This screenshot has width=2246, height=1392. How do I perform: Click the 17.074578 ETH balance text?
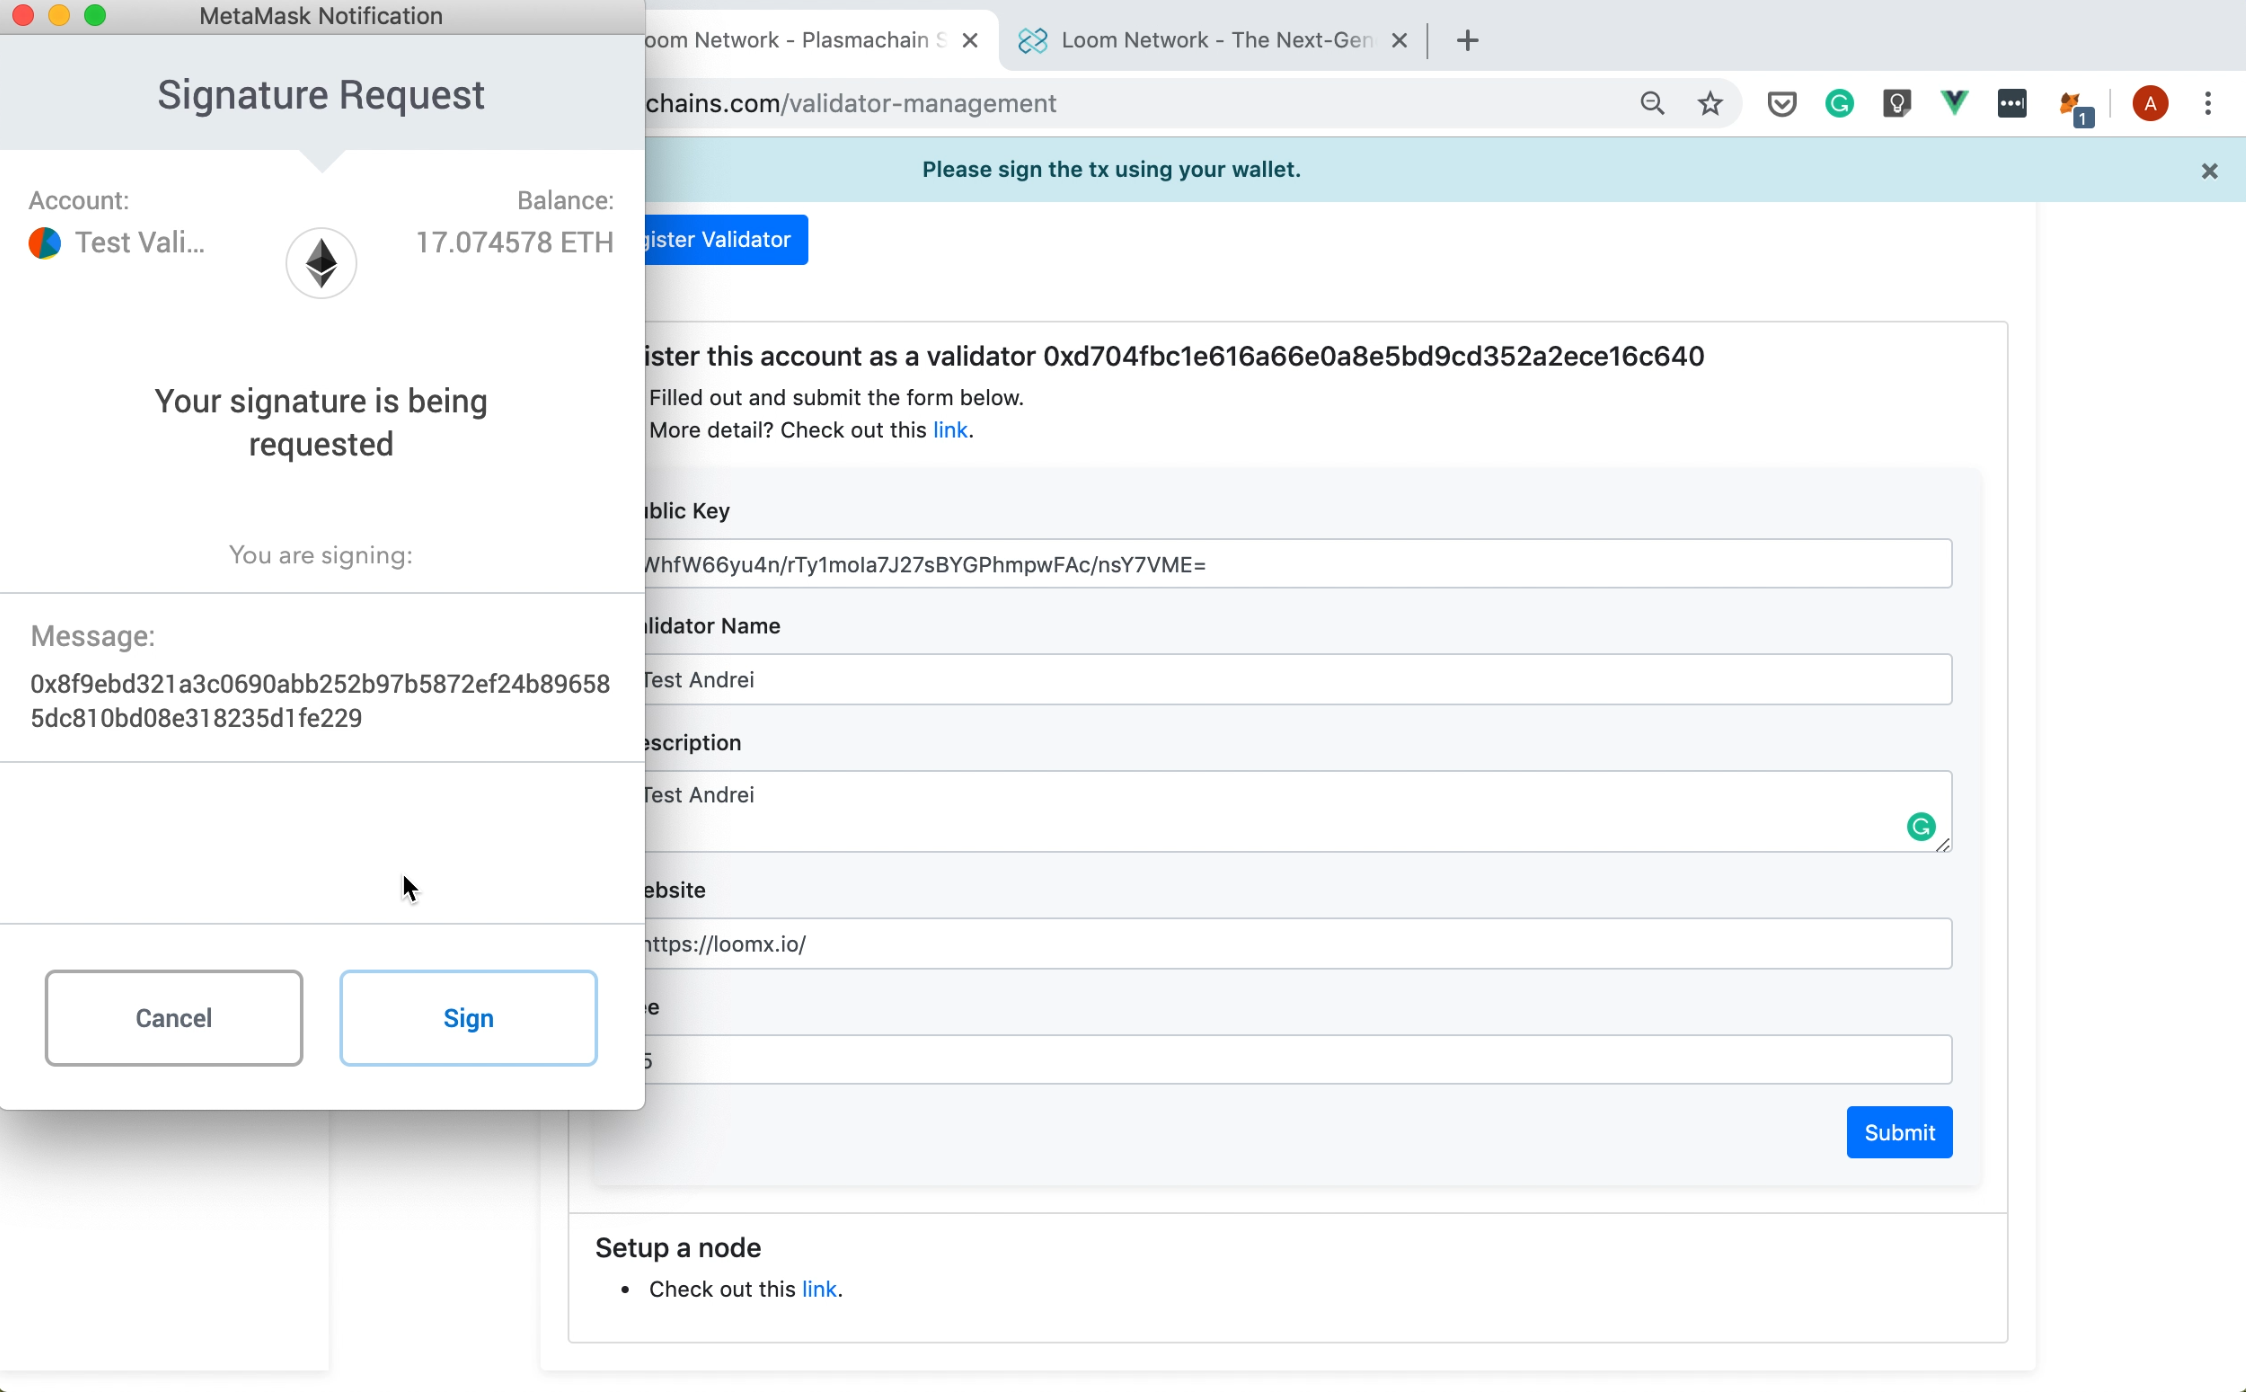[514, 243]
